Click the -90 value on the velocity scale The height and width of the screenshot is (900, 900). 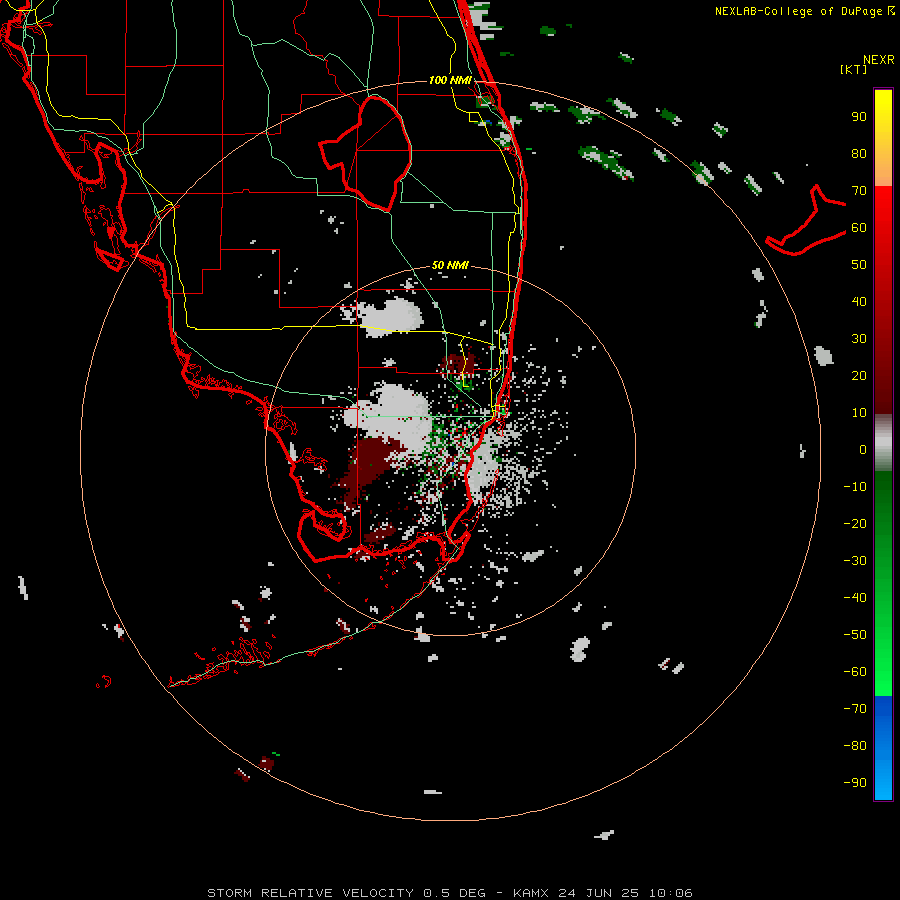point(855,783)
